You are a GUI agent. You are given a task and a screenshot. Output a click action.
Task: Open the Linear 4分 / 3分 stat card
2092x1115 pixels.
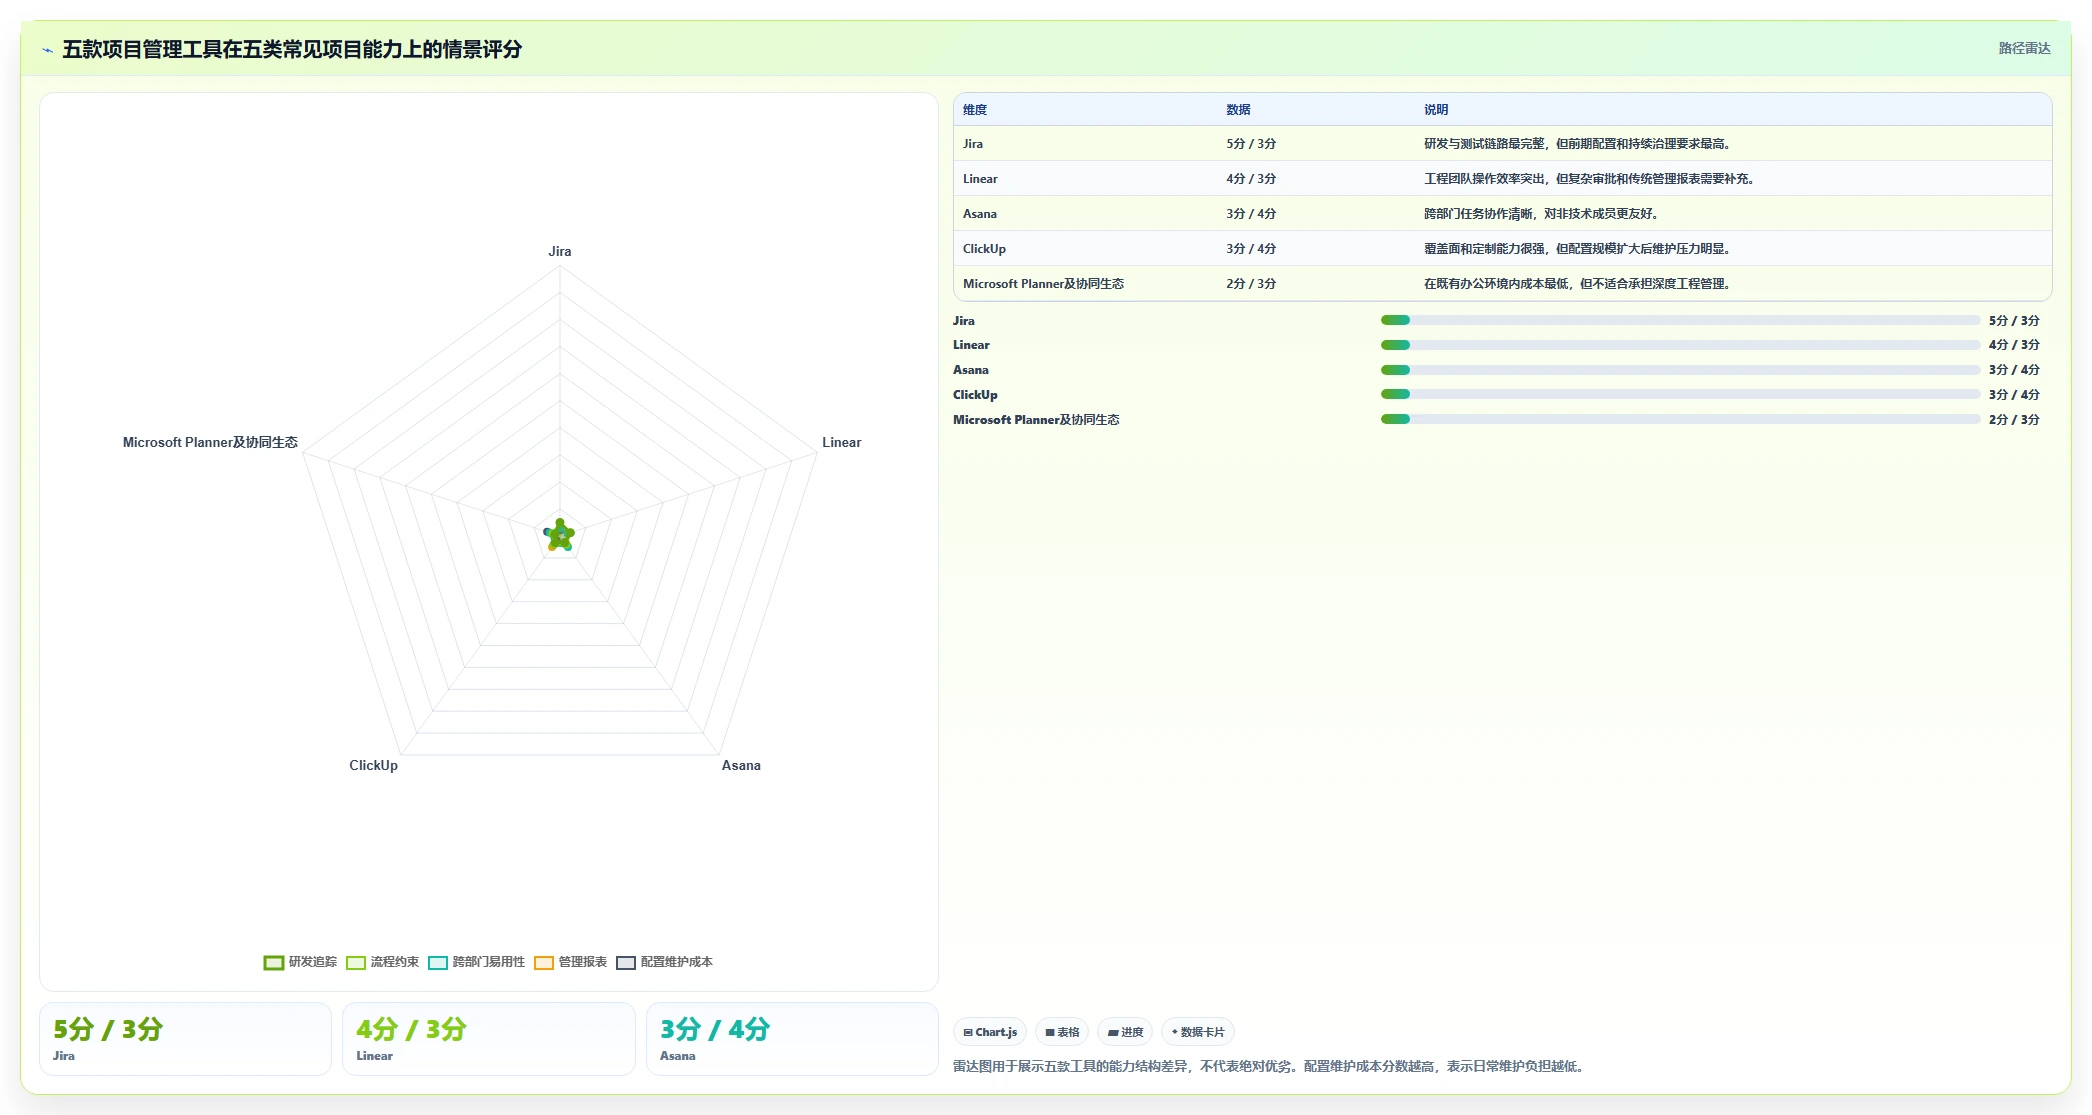tap(489, 1039)
